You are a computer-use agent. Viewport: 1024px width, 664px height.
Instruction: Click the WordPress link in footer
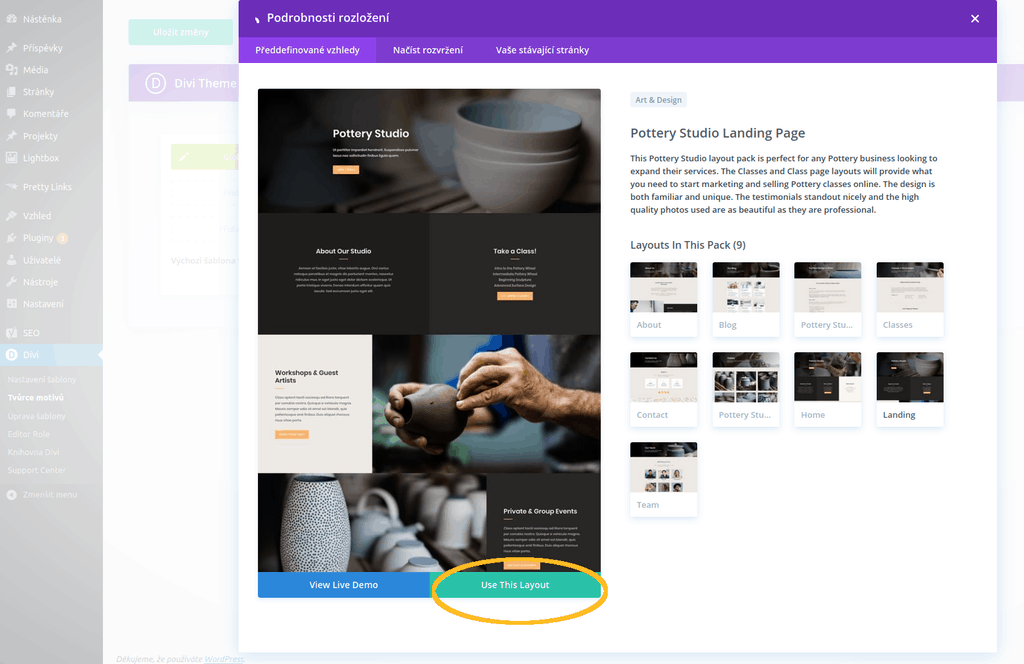point(223,659)
